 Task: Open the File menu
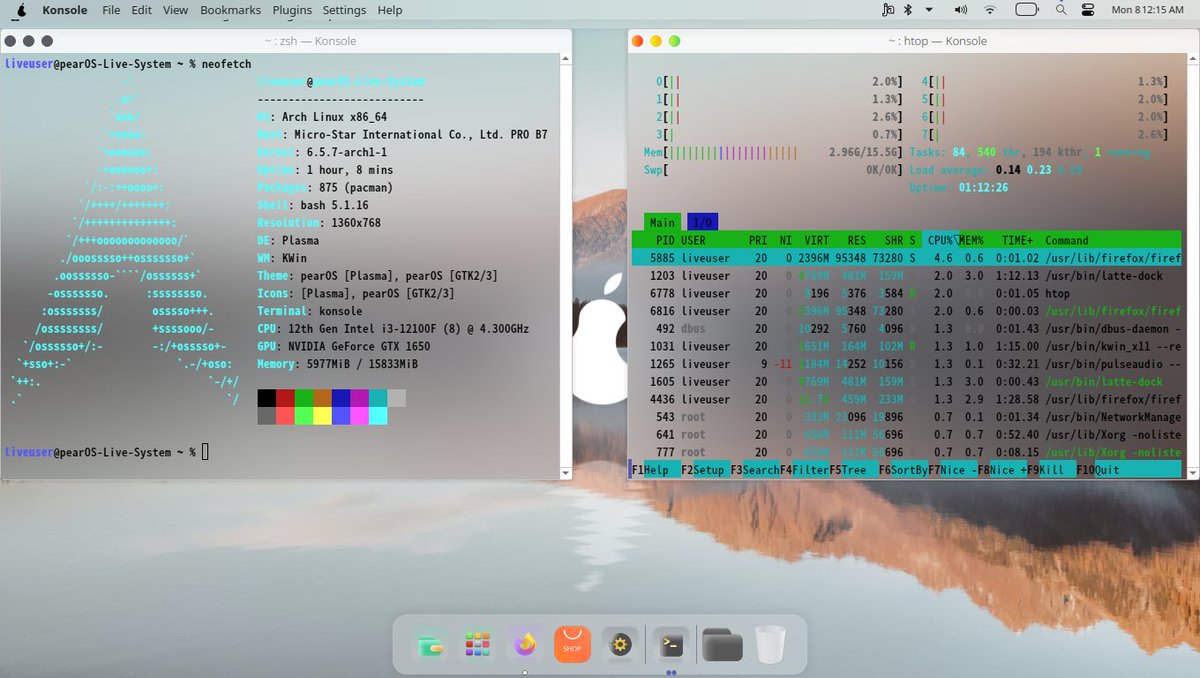click(x=111, y=10)
